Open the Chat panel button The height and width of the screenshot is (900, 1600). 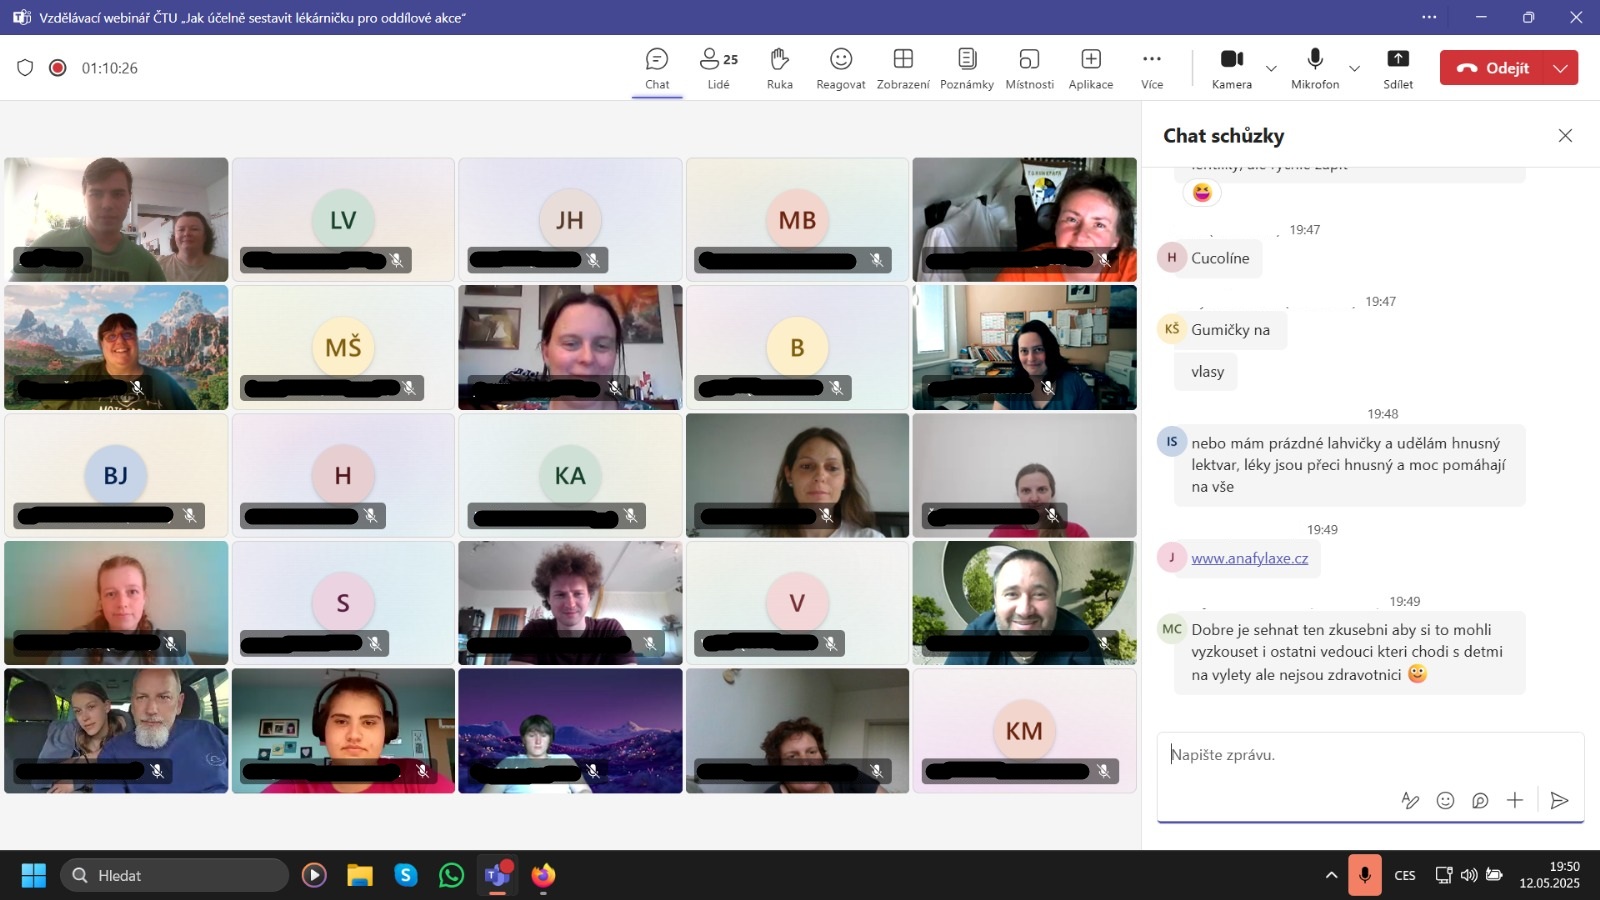coord(657,68)
